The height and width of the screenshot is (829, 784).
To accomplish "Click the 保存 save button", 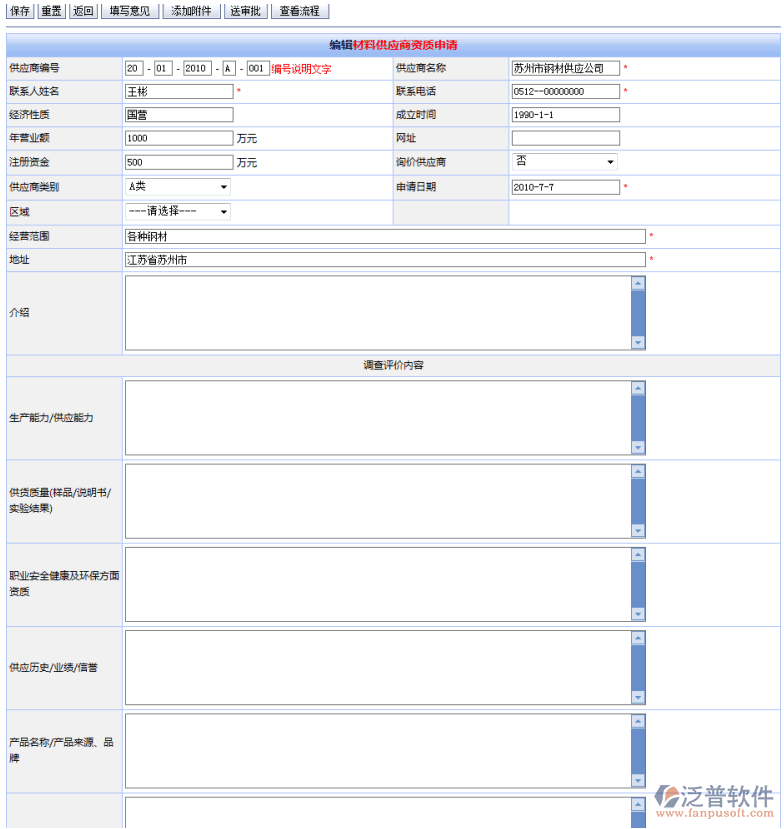I will [x=19, y=11].
